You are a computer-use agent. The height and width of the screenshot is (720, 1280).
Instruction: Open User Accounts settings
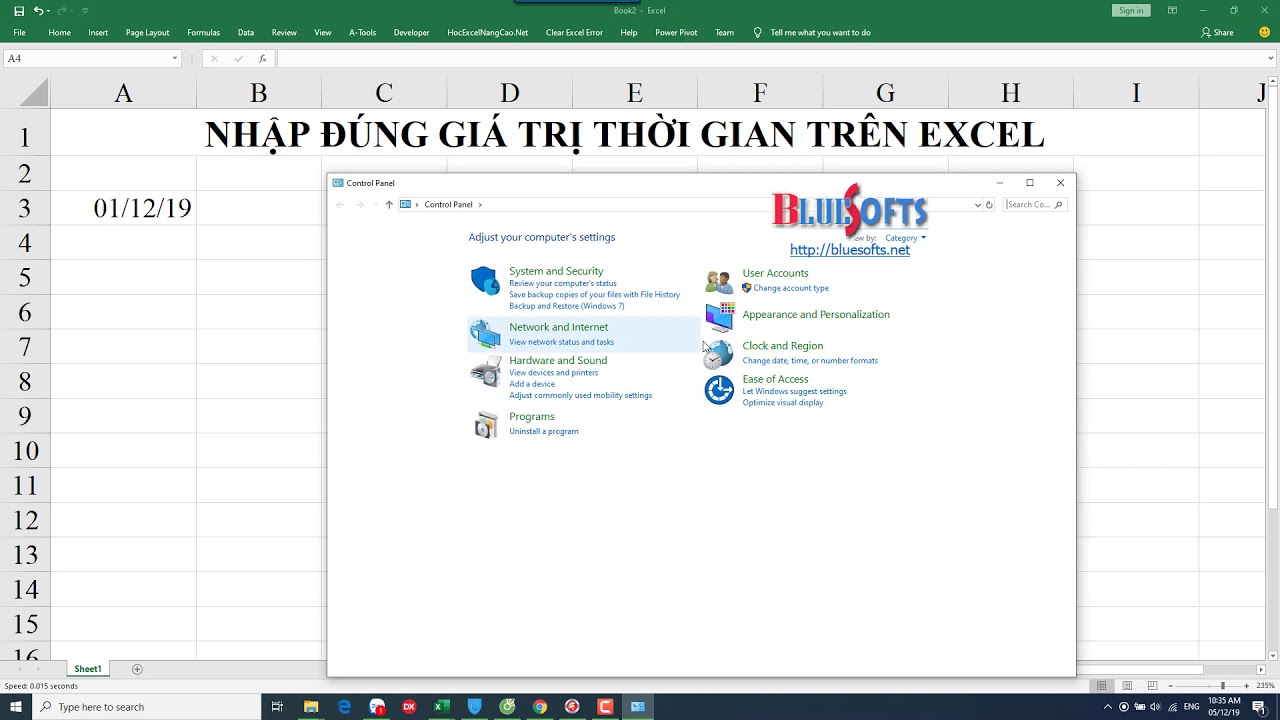point(717,280)
